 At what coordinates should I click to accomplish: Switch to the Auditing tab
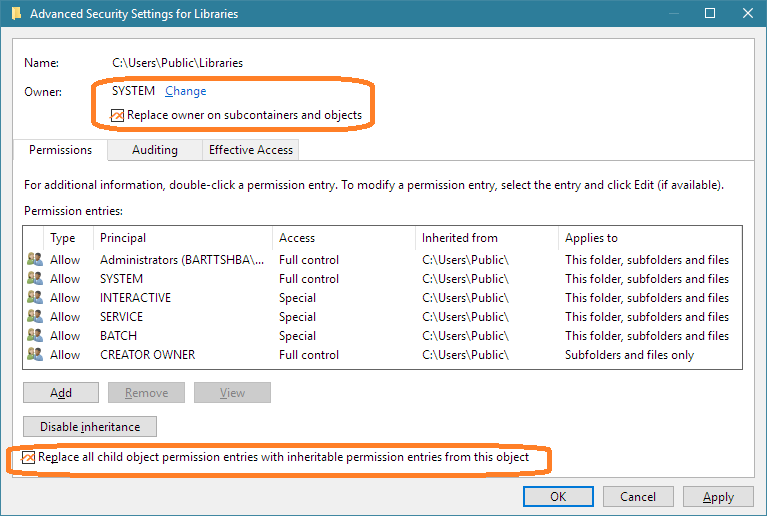(x=155, y=150)
